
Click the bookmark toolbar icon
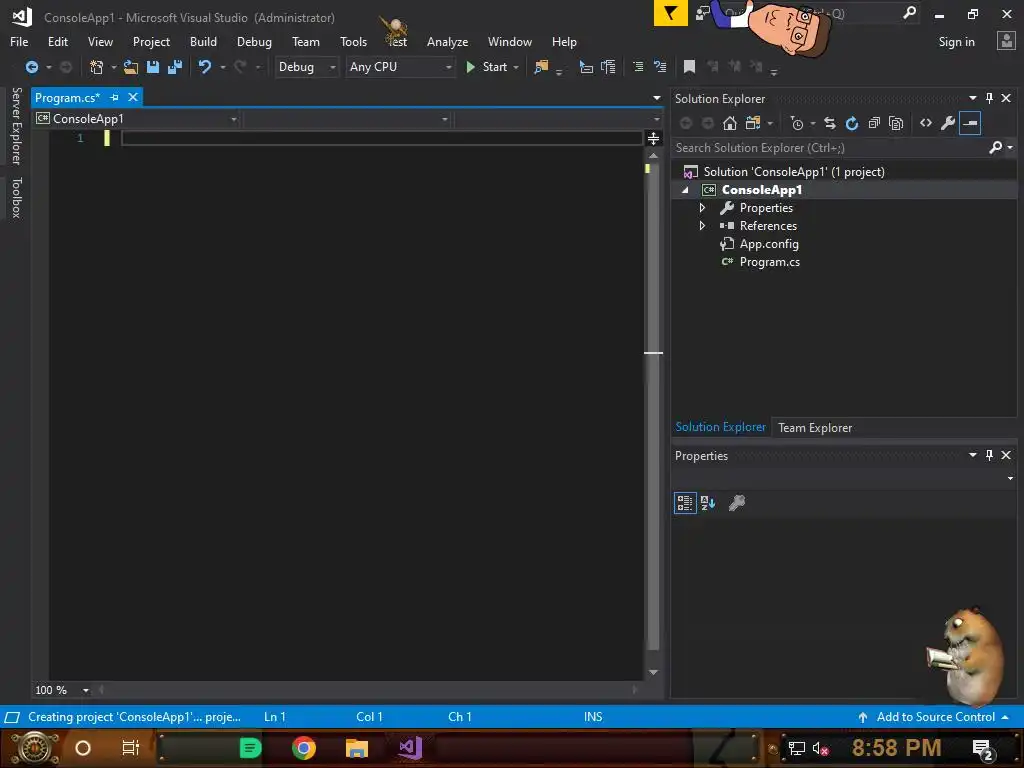point(689,67)
